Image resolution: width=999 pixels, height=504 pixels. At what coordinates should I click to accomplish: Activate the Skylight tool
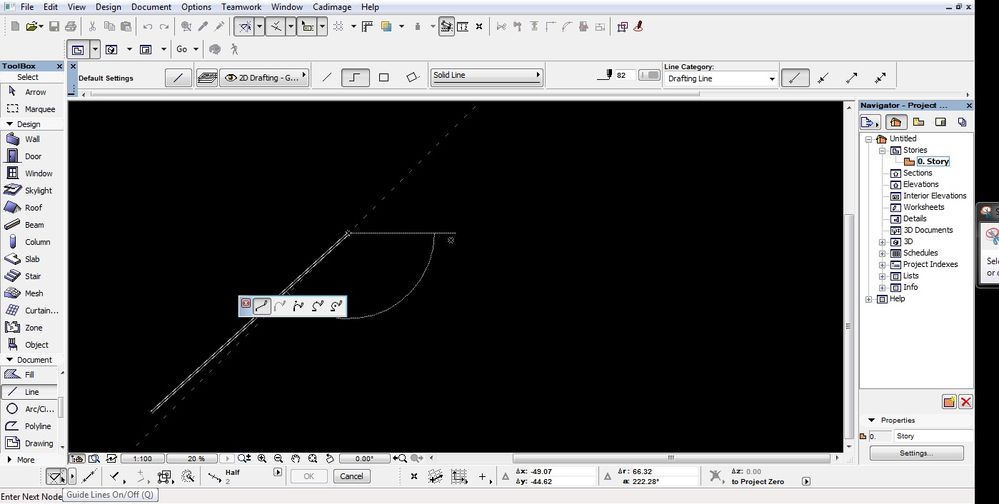click(32, 191)
